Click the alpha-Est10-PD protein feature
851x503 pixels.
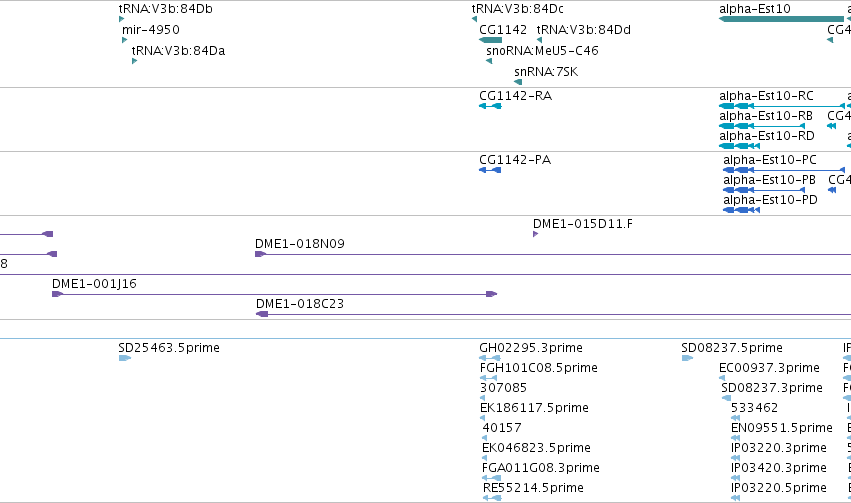pyautogui.click(x=741, y=210)
